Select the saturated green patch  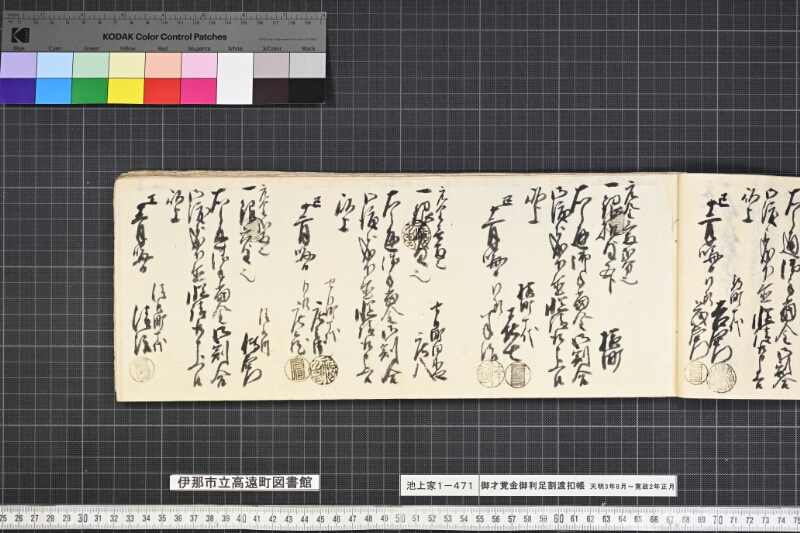90,91
